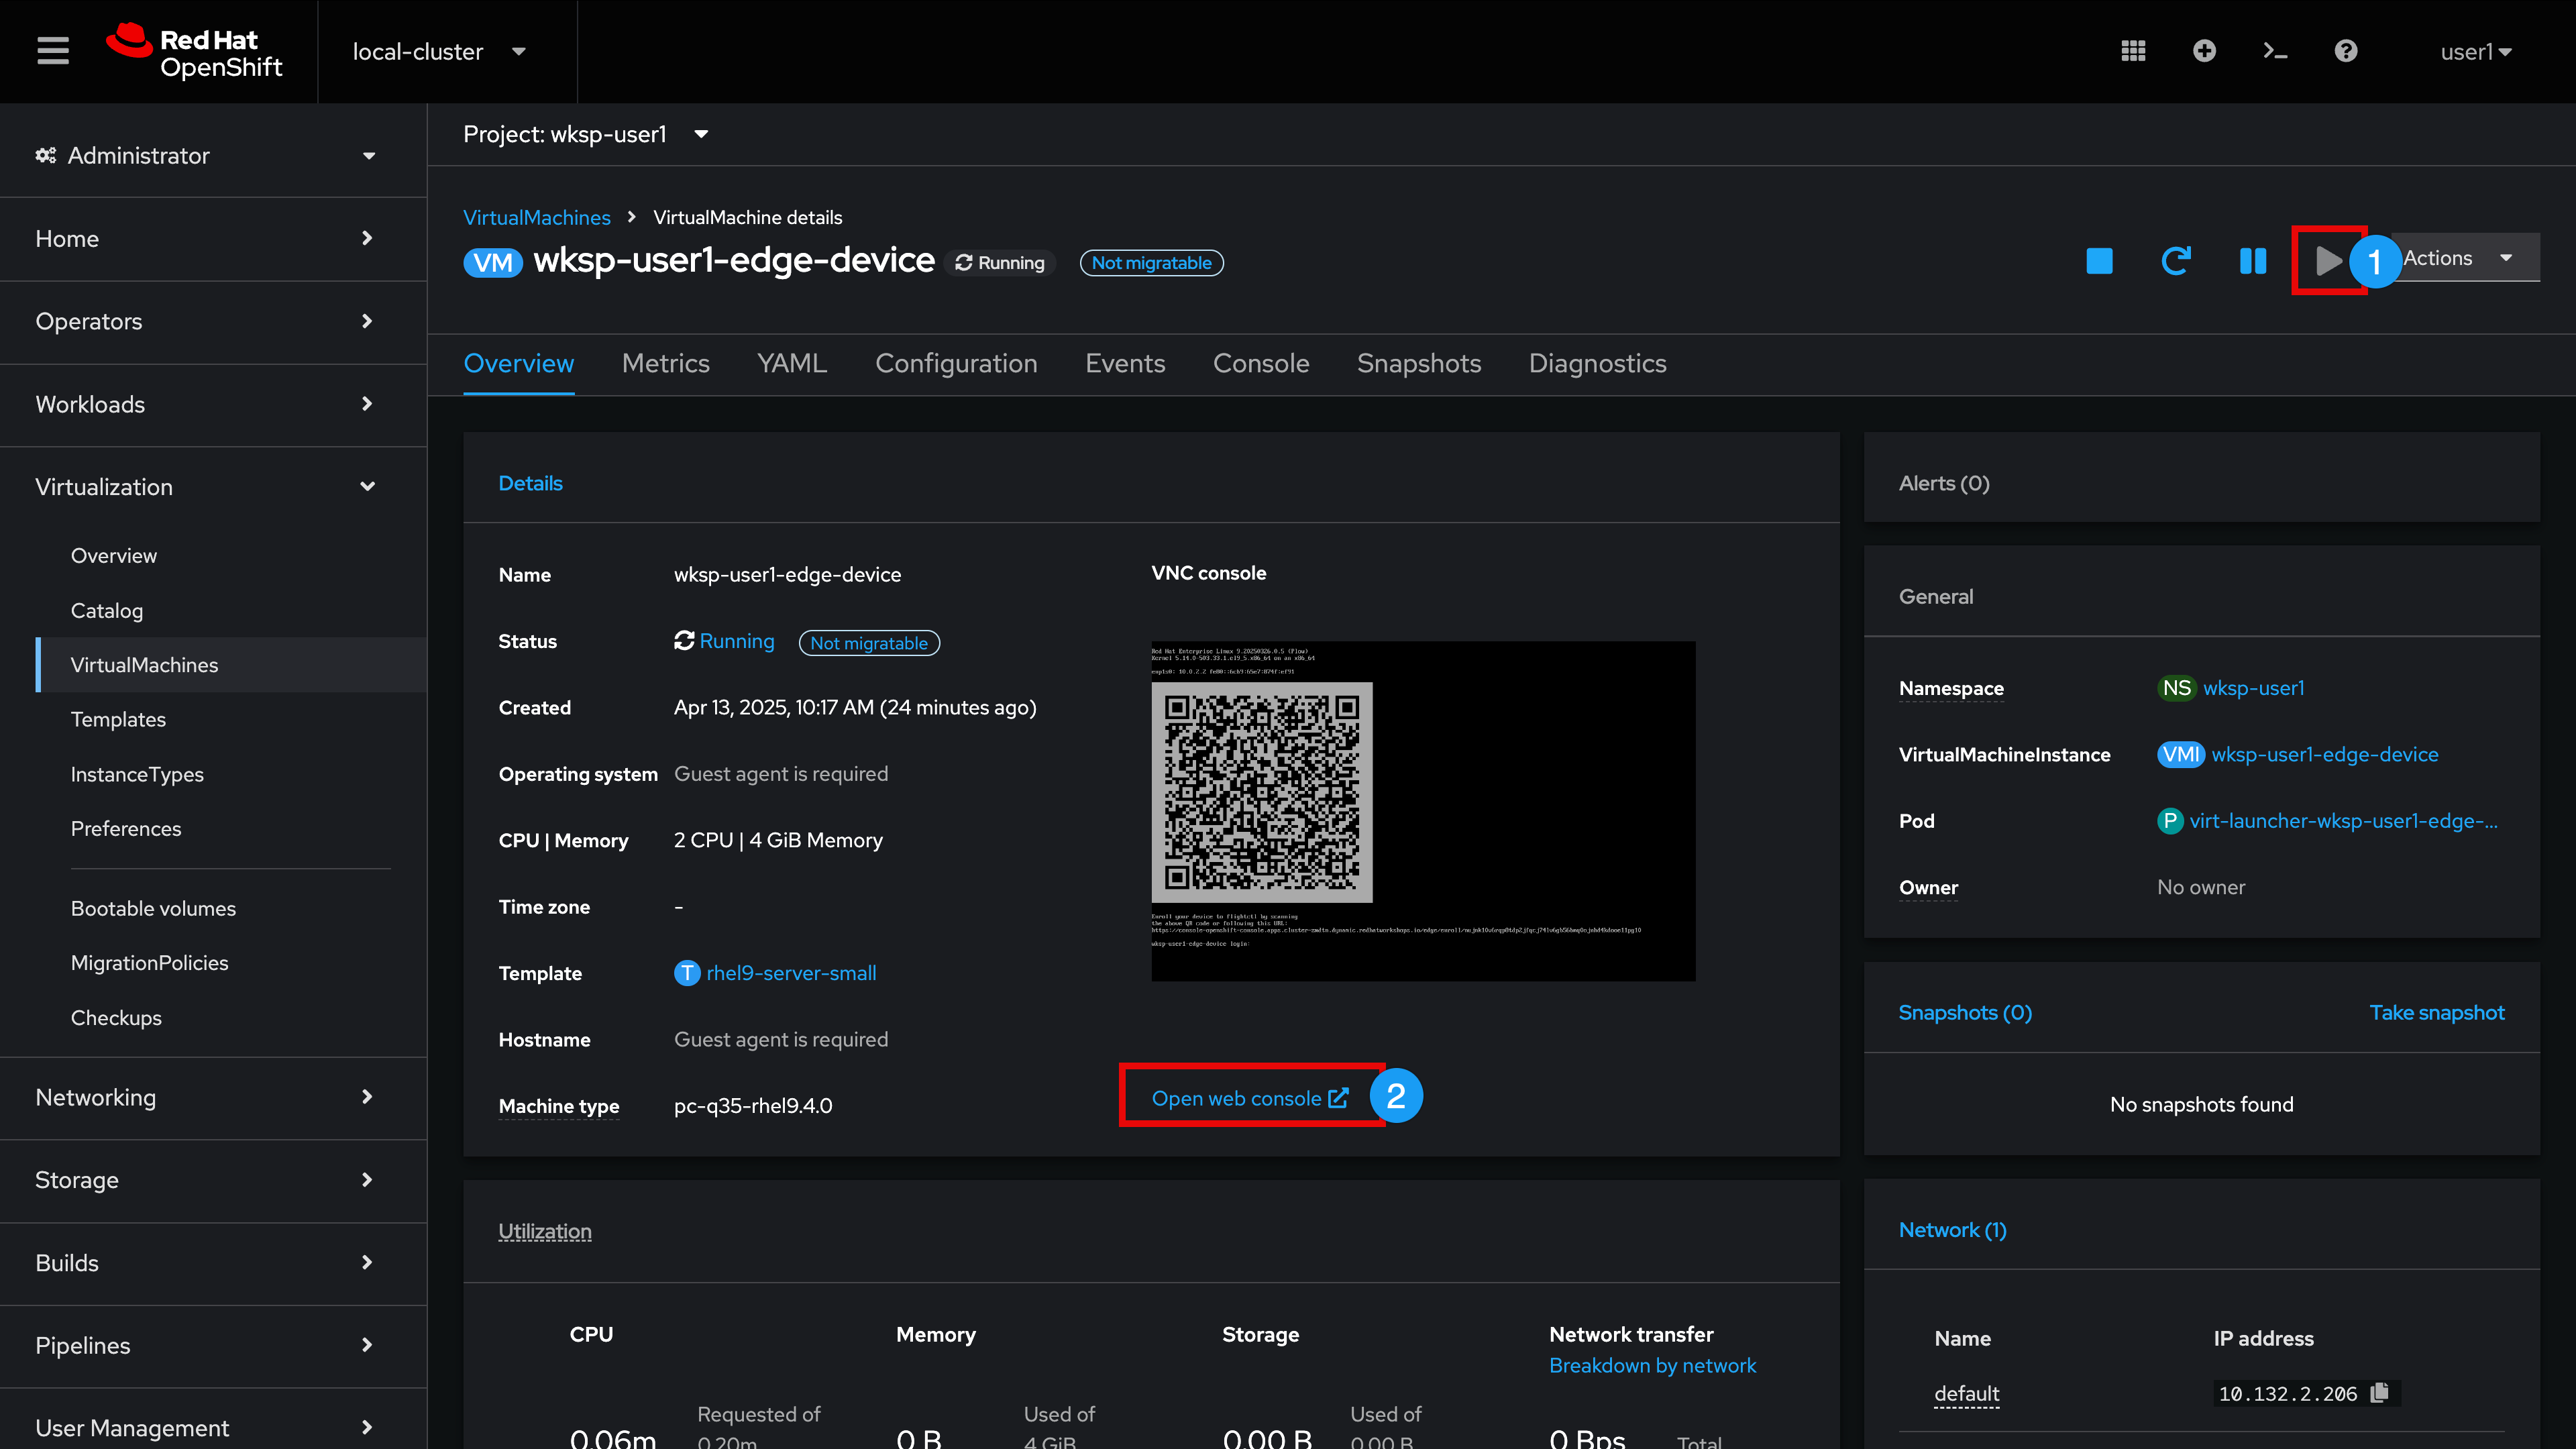Screen dimensions: 2576x1449
Task: Restart the VM with the circular arrow icon
Action: [2176, 261]
